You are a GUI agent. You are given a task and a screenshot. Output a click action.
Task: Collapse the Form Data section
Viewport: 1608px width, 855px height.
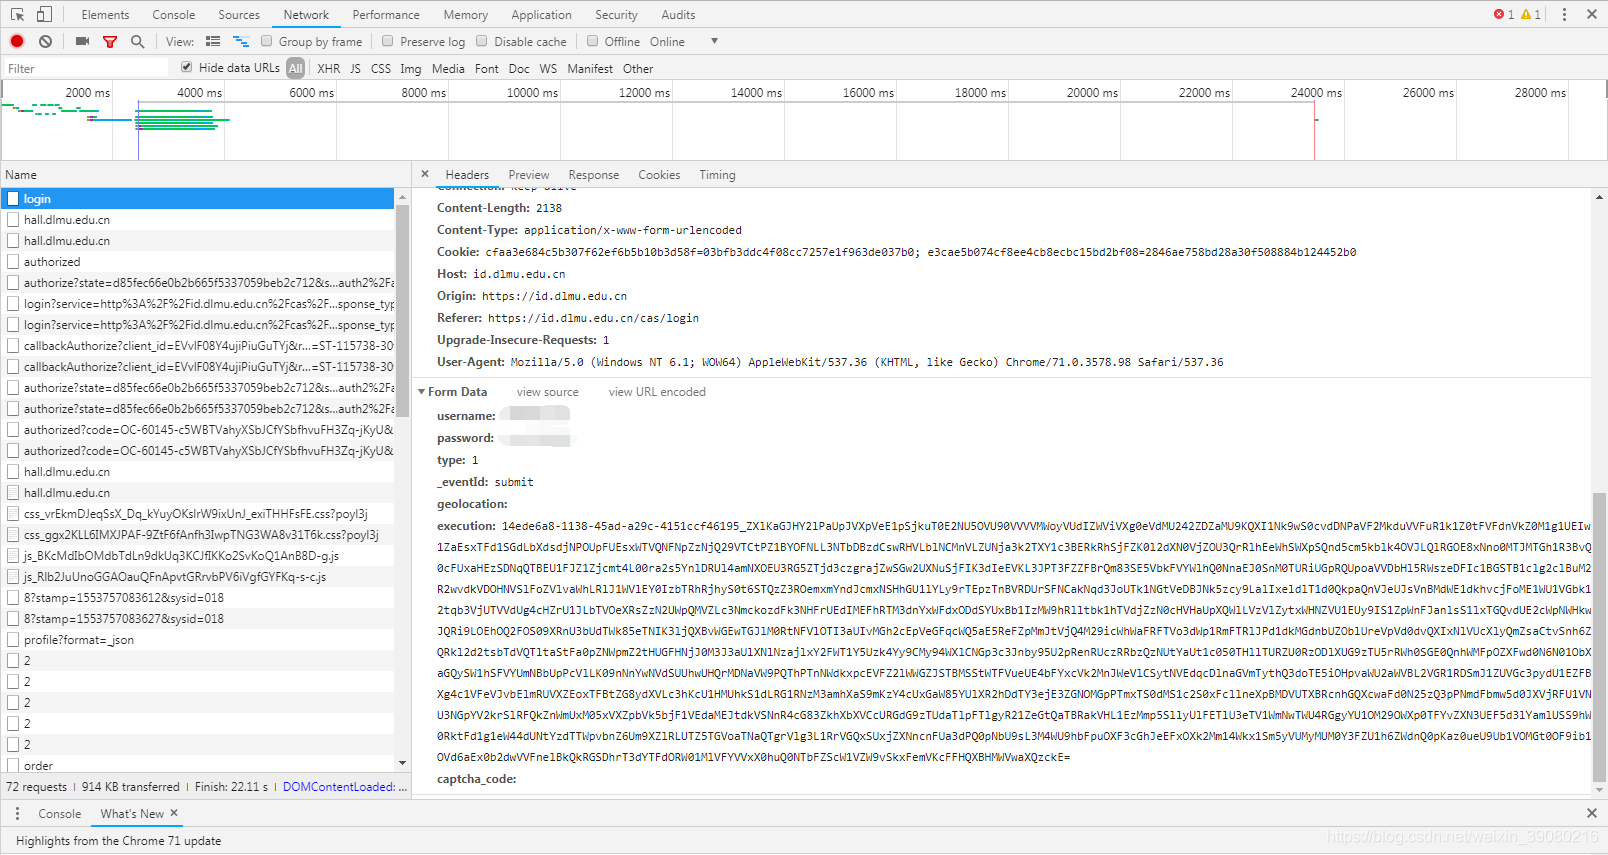(422, 392)
